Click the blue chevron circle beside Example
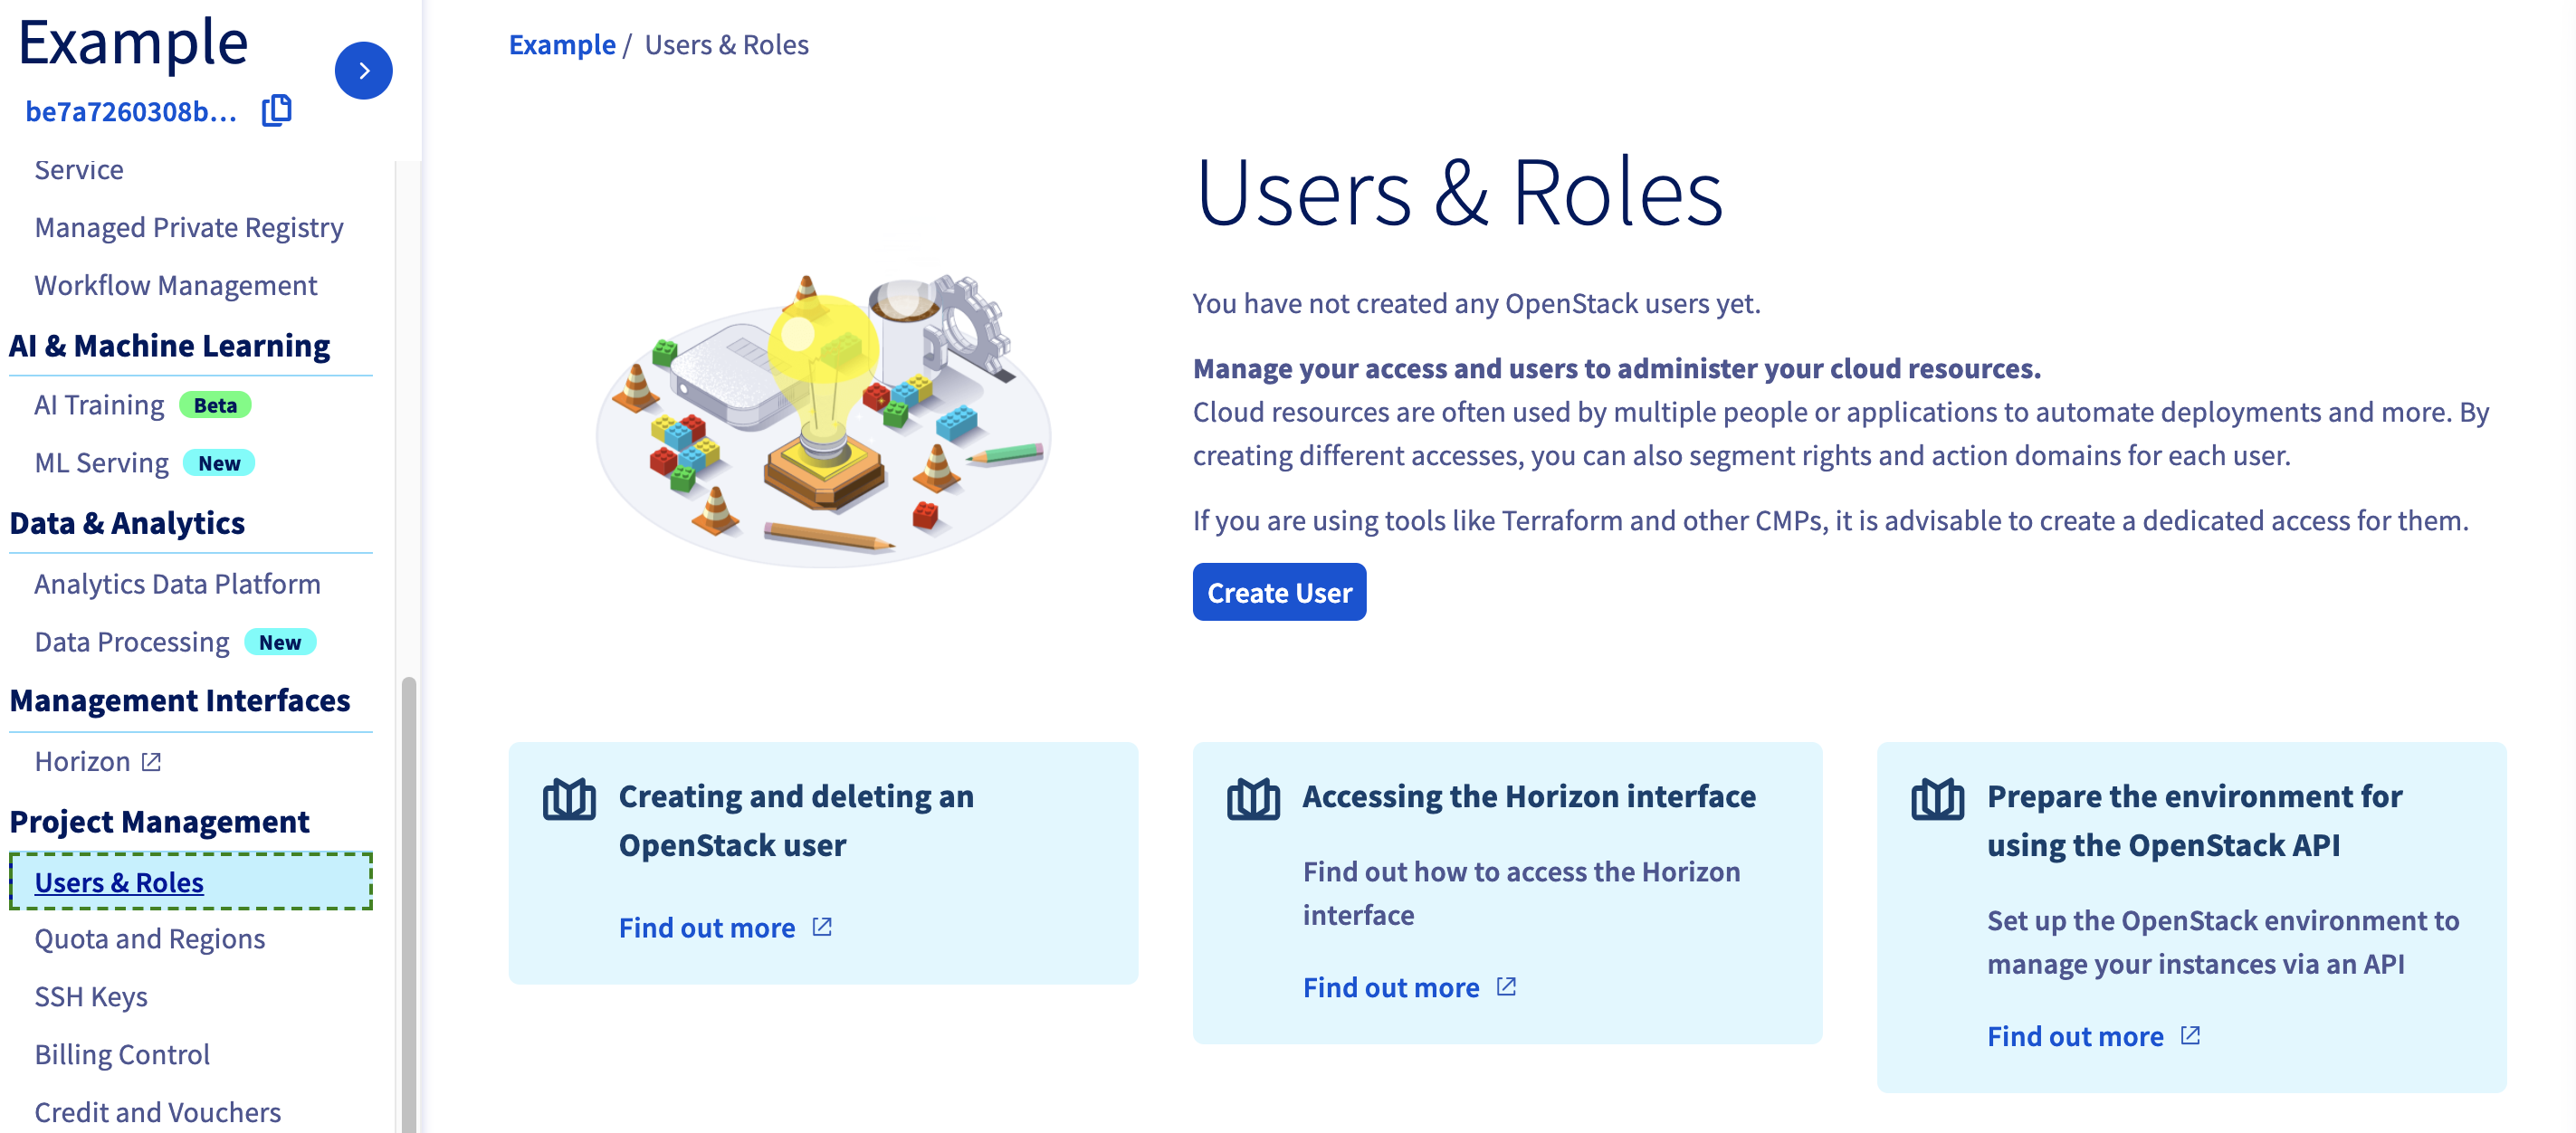This screenshot has width=2576, height=1133. [x=363, y=70]
